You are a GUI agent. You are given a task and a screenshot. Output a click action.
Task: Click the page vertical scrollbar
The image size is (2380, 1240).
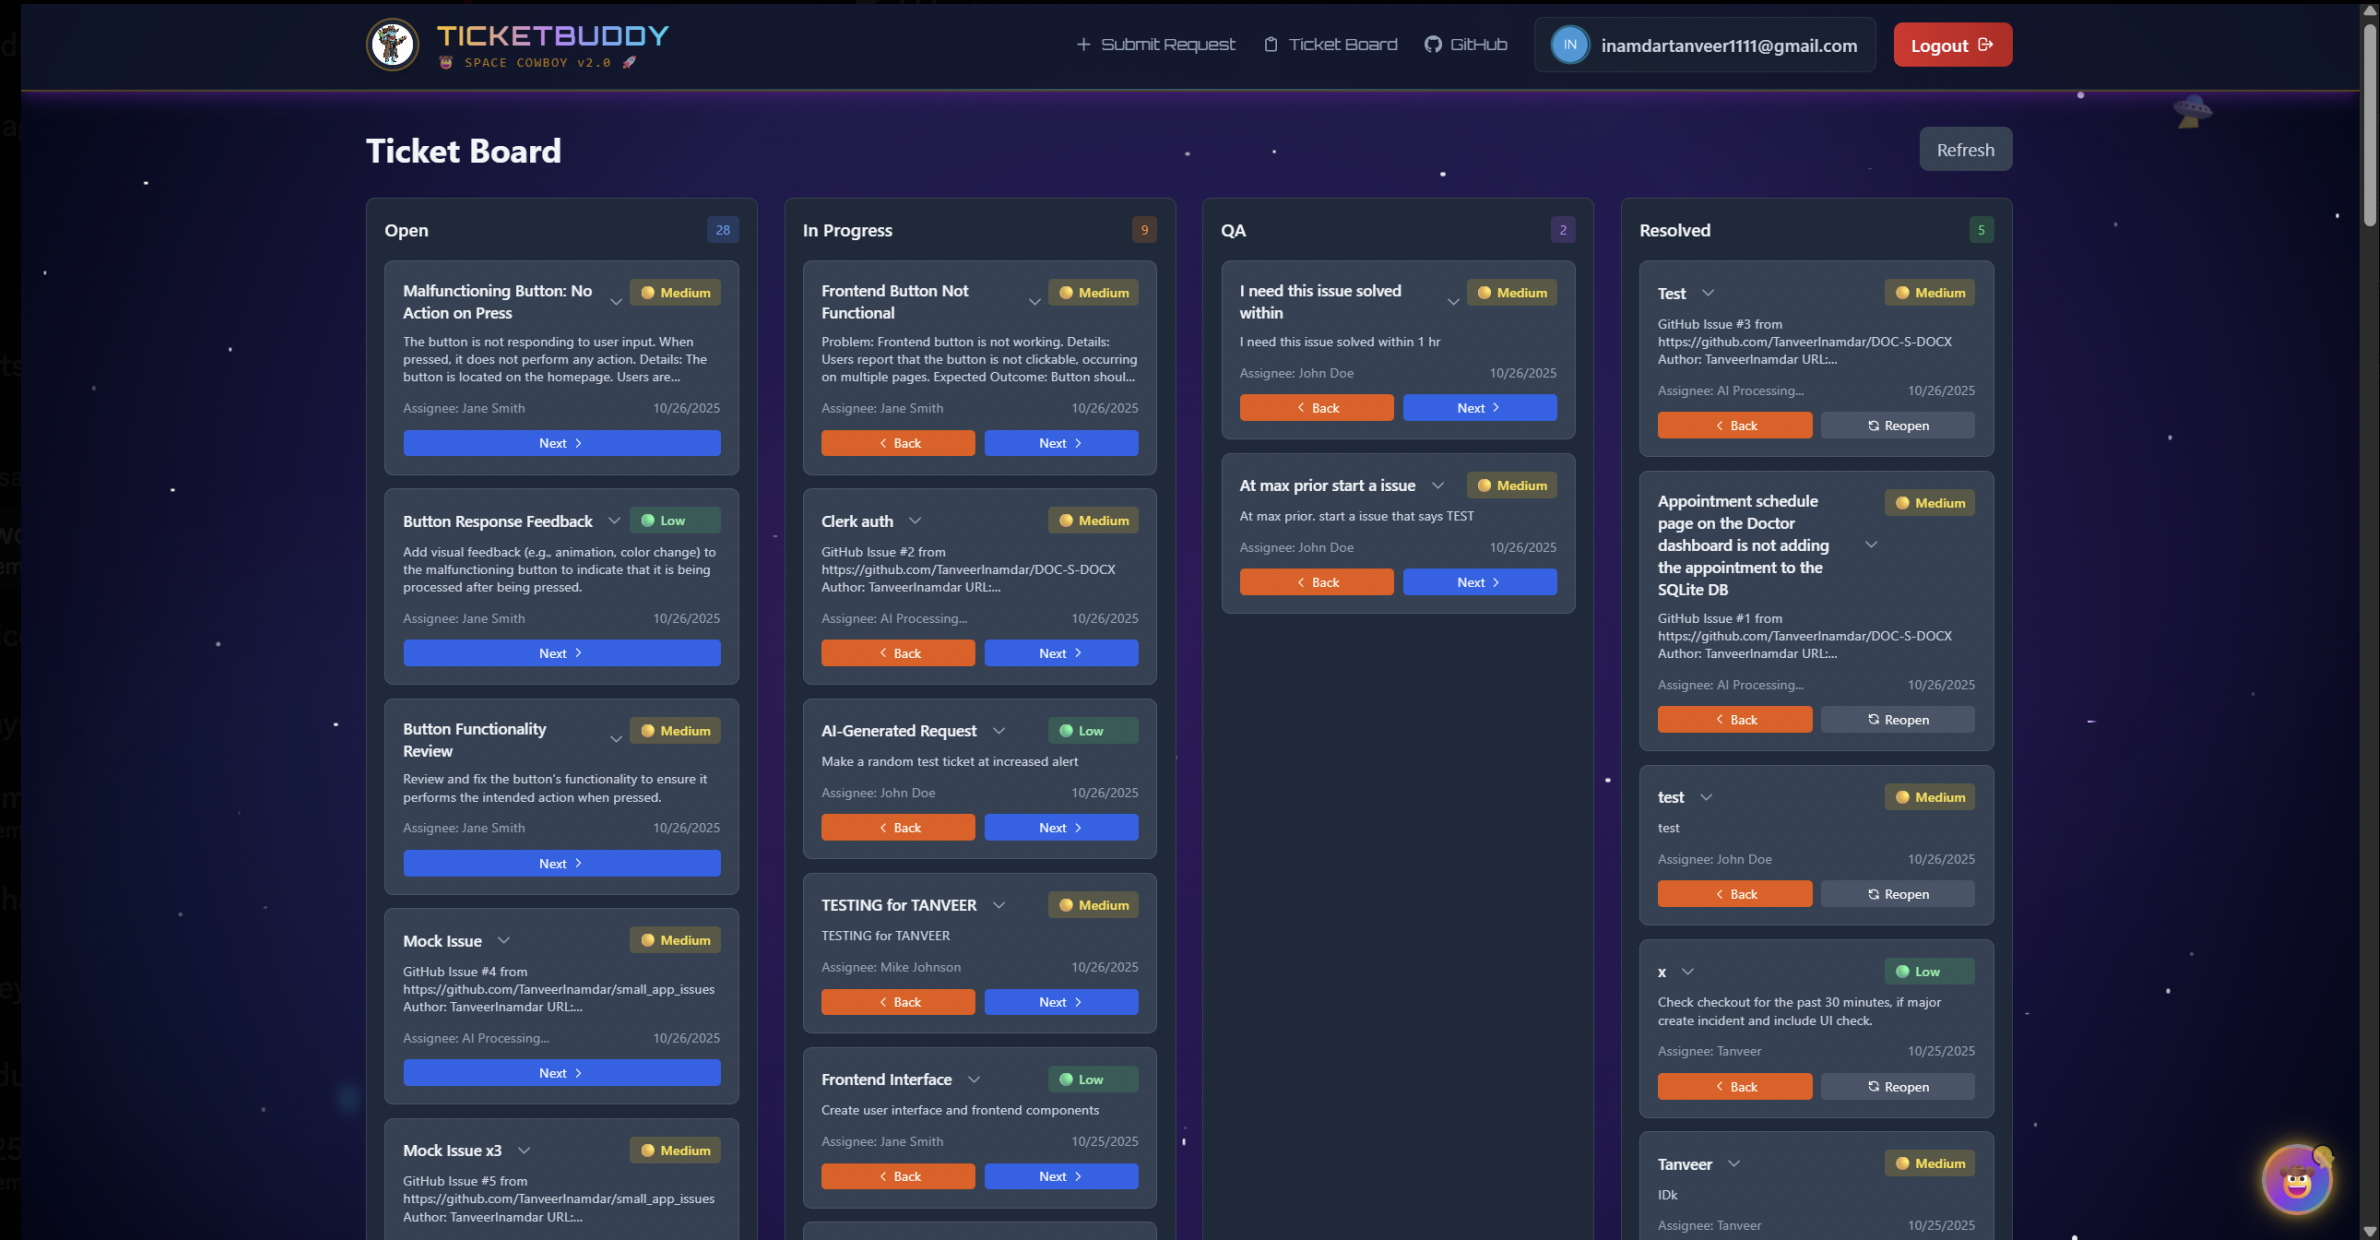point(2369,125)
